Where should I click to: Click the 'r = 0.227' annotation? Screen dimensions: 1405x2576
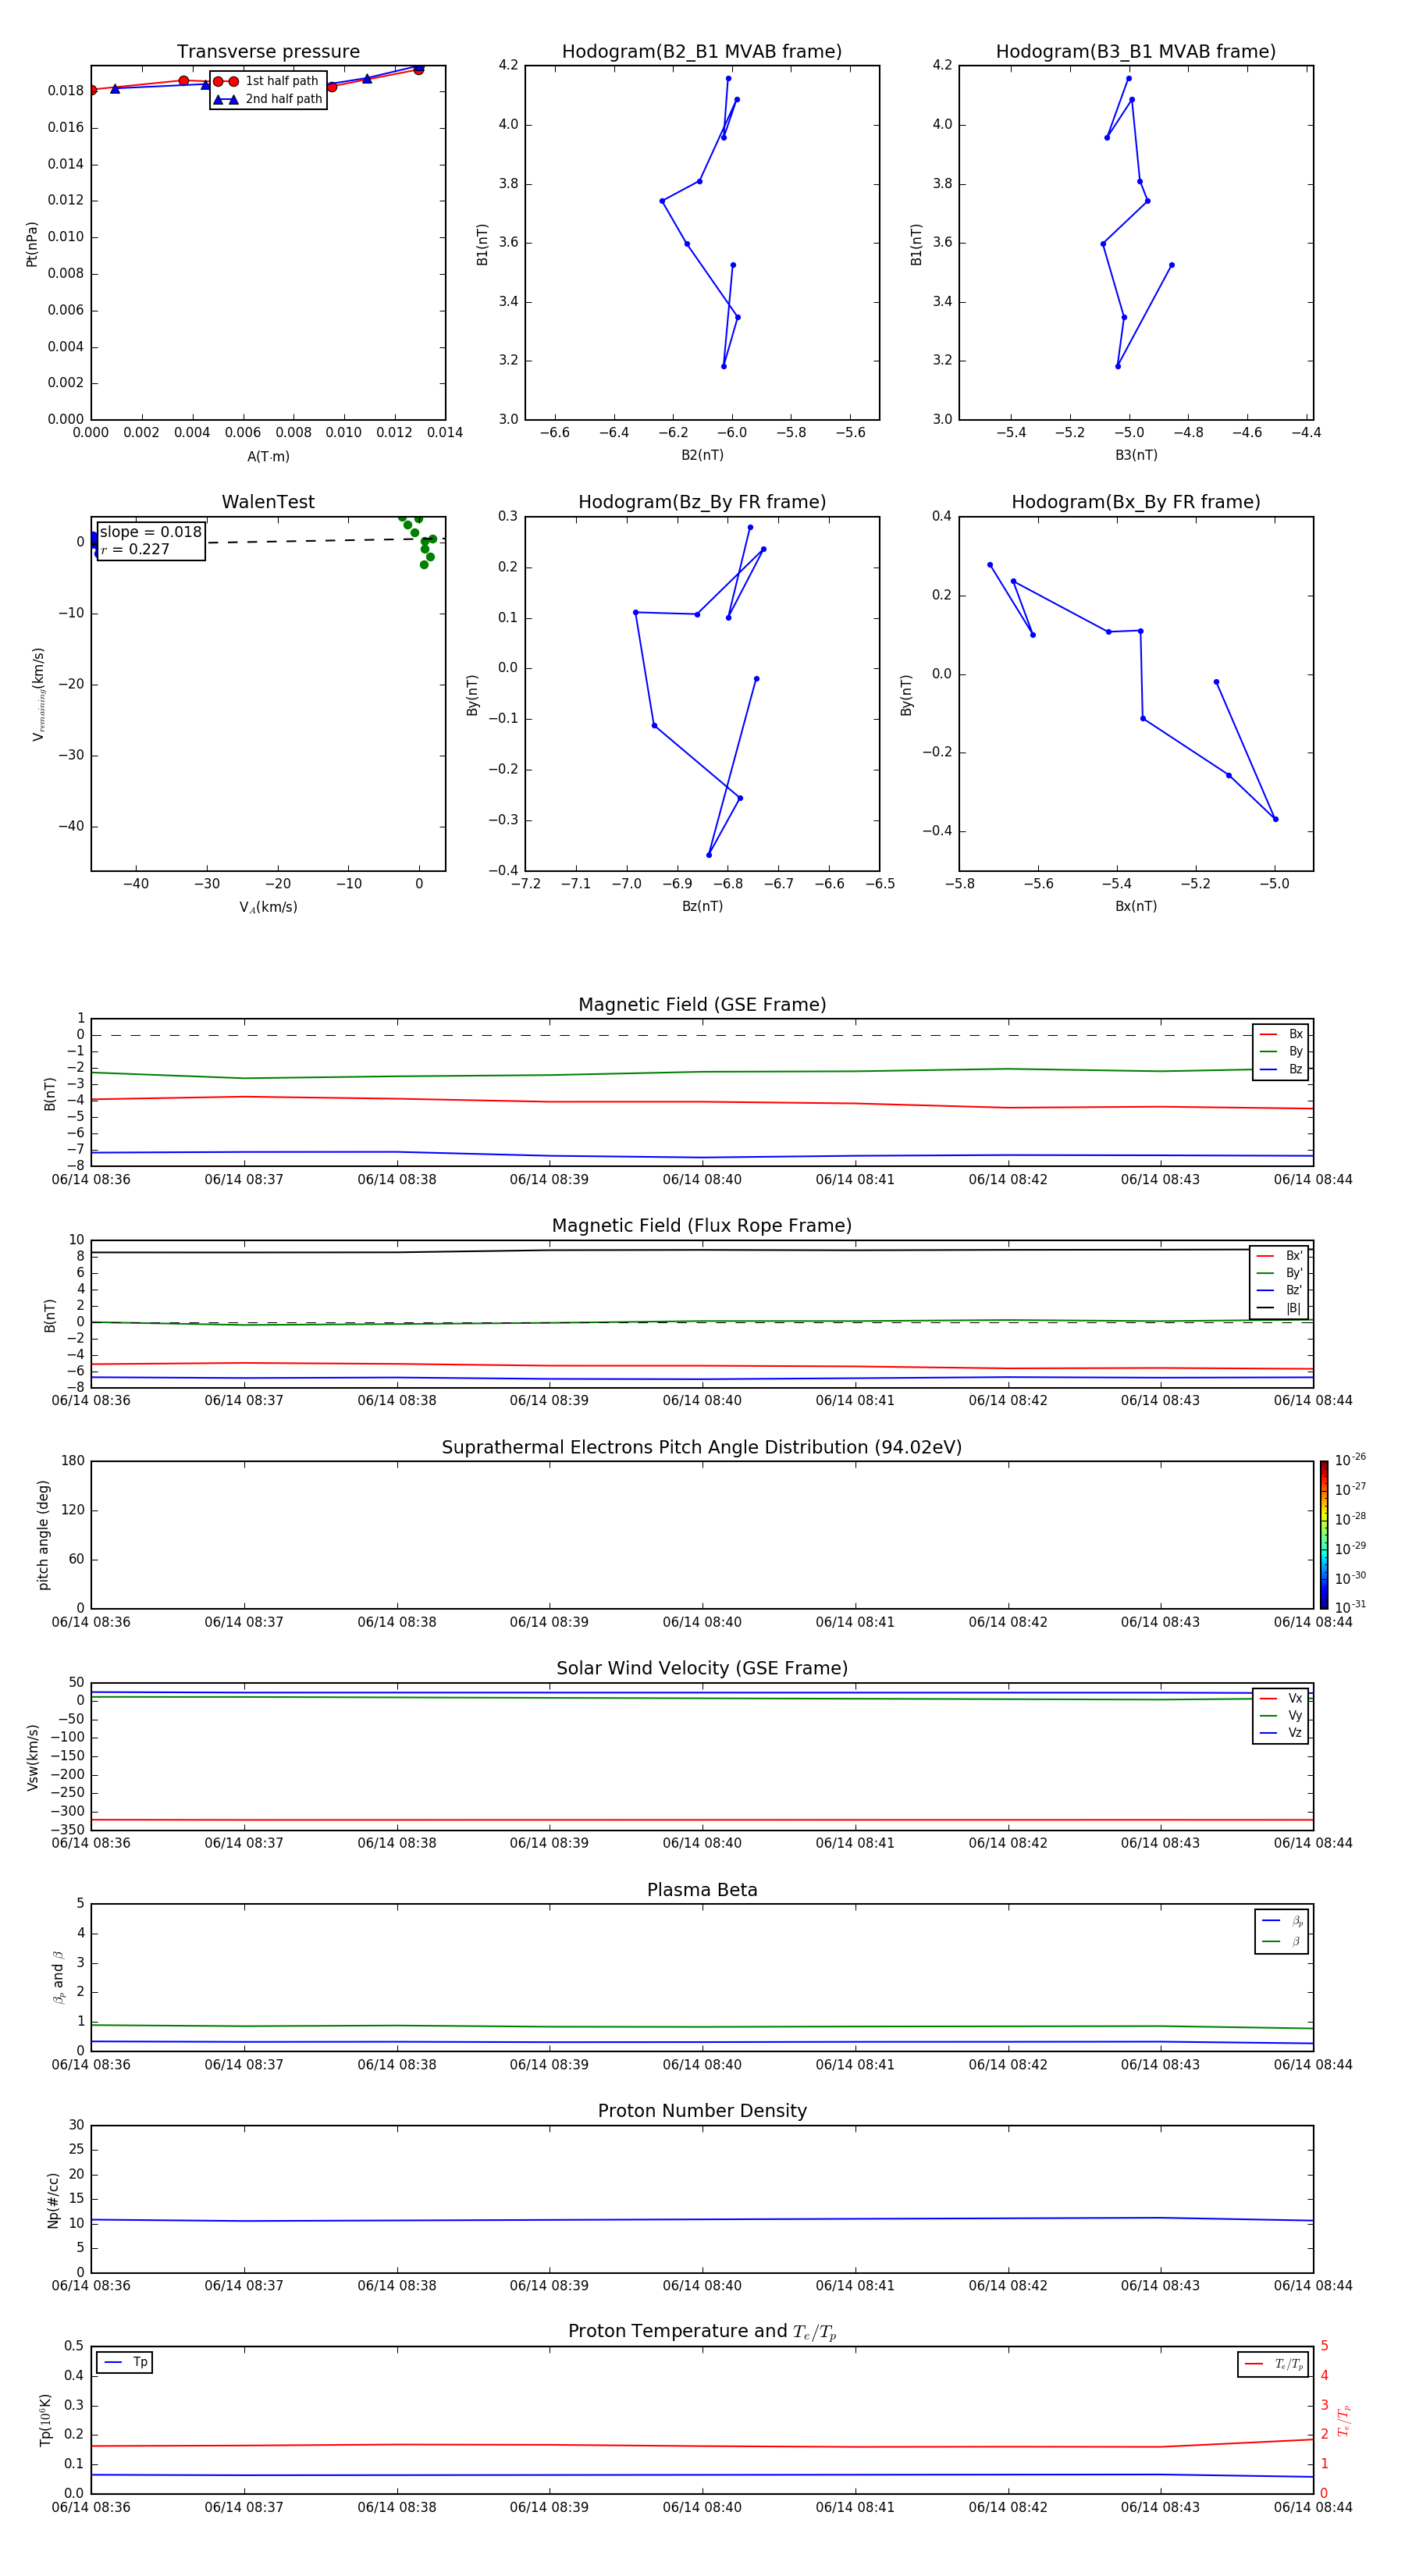click(135, 549)
